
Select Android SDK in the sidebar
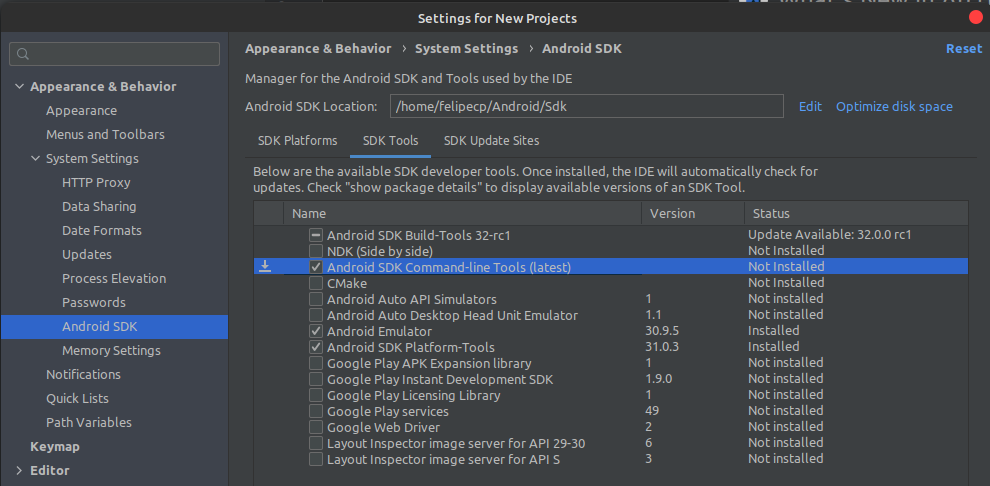[x=114, y=327]
